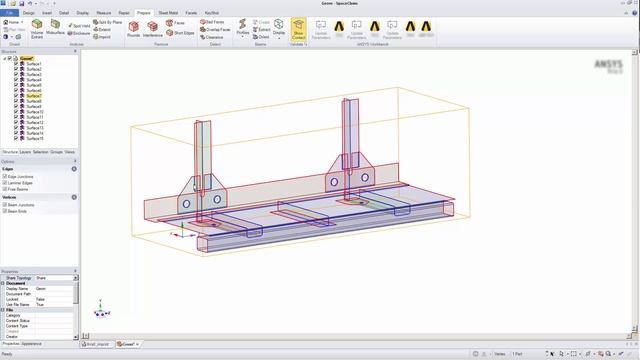Viewport: 640px width, 360px height.
Task: Switch to the Design ribbon tab
Action: tap(29, 13)
